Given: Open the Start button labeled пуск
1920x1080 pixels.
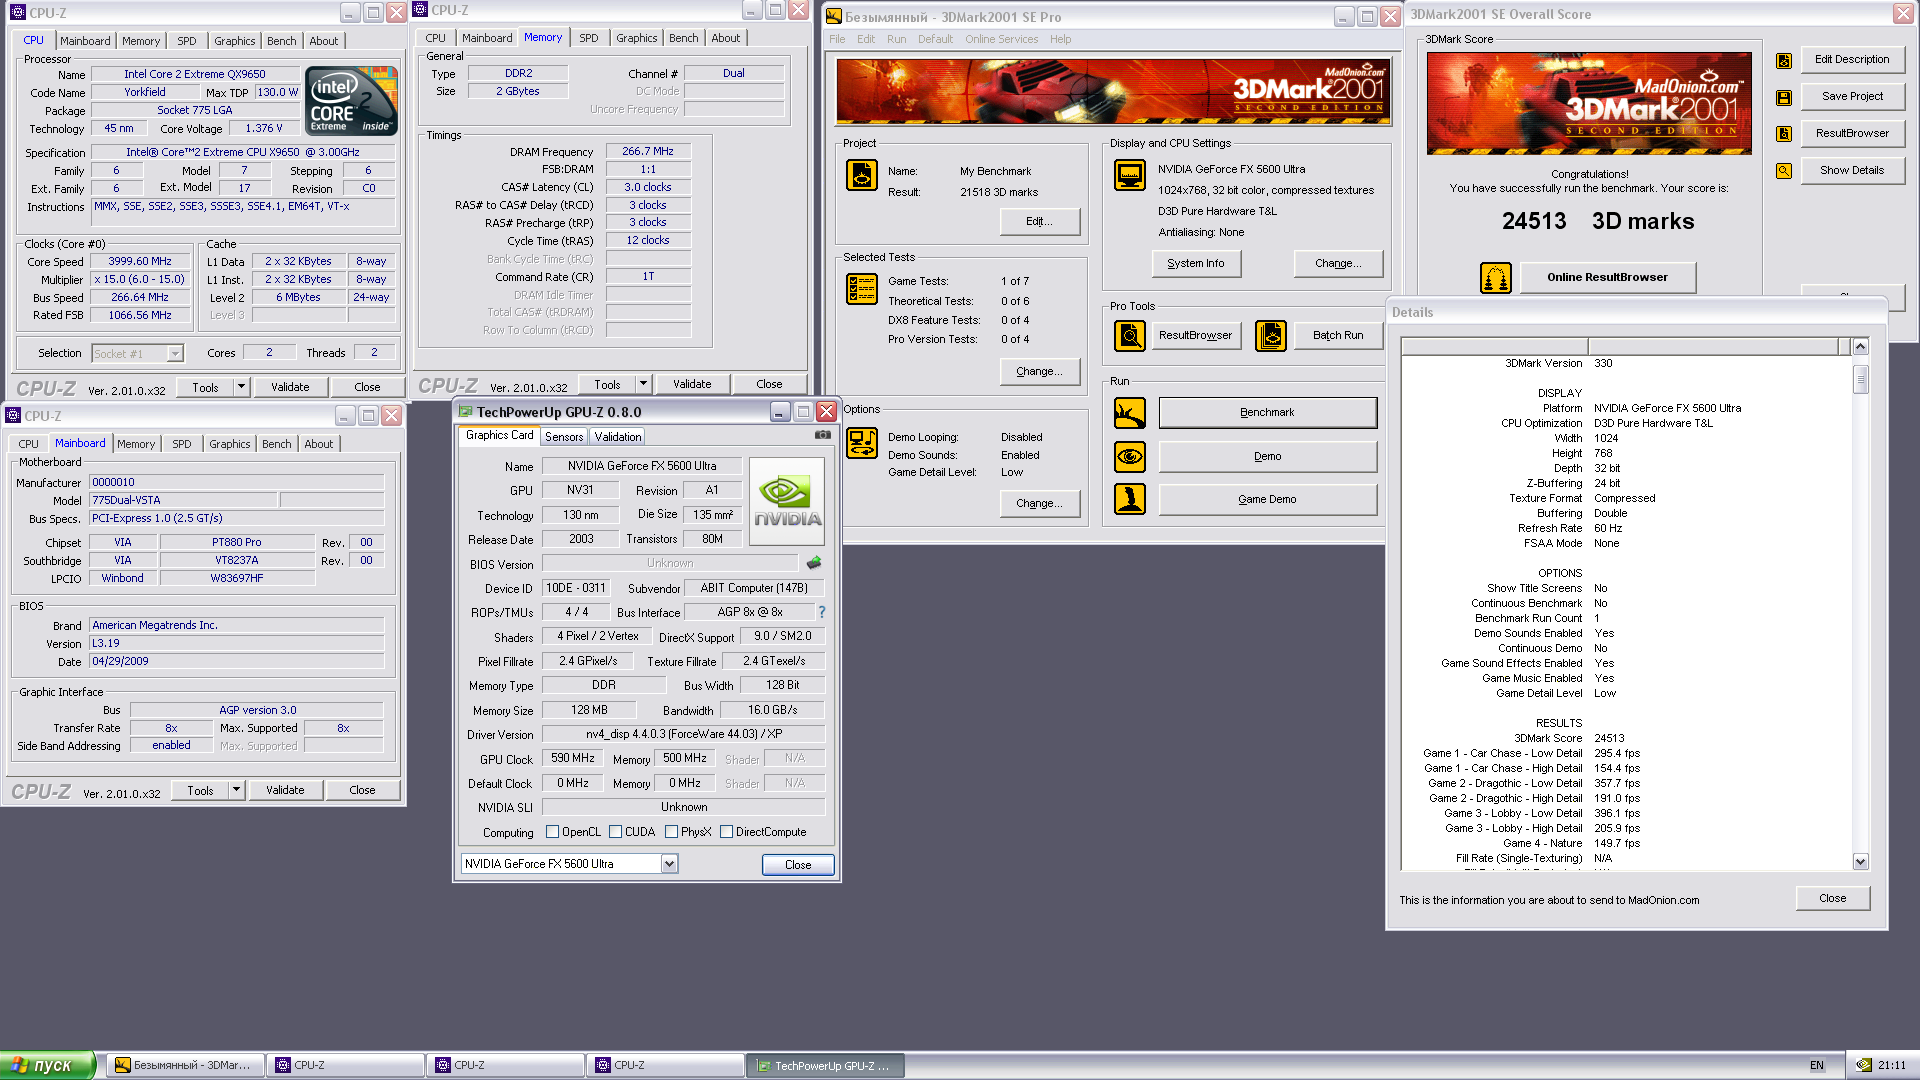Looking at the screenshot, I should click(47, 1065).
